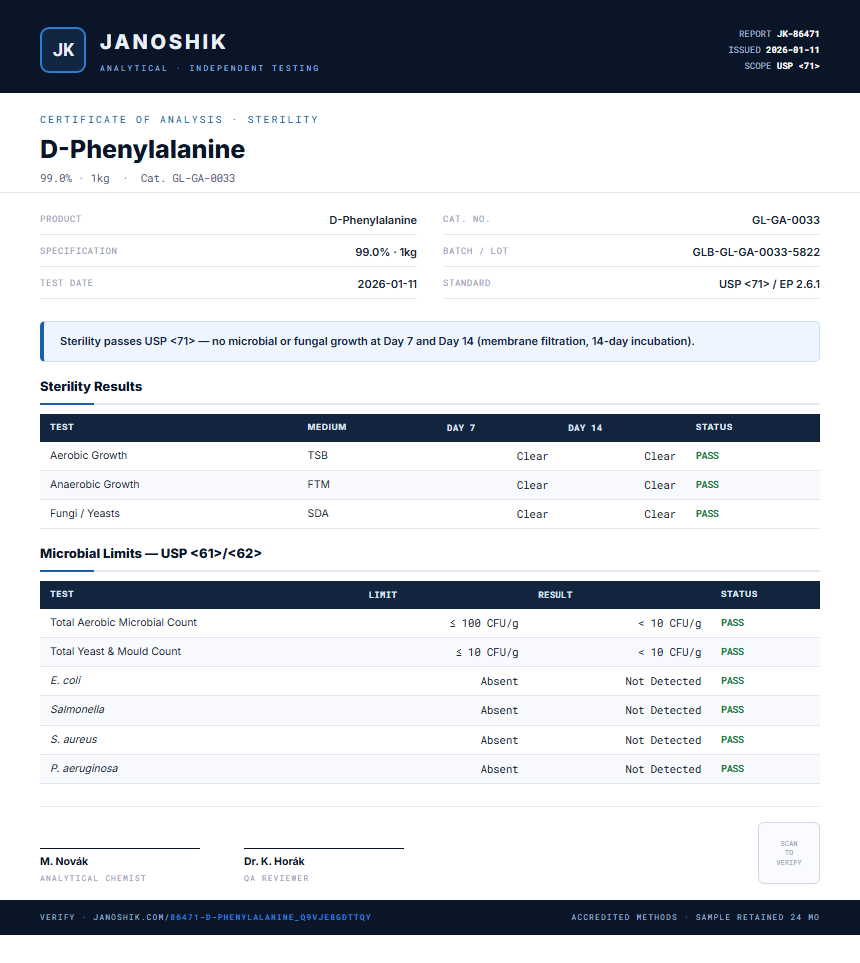Image resolution: width=860 pixels, height=963 pixels.
Task: Click PASS status for Fungi / Yeasts
Action: click(707, 513)
